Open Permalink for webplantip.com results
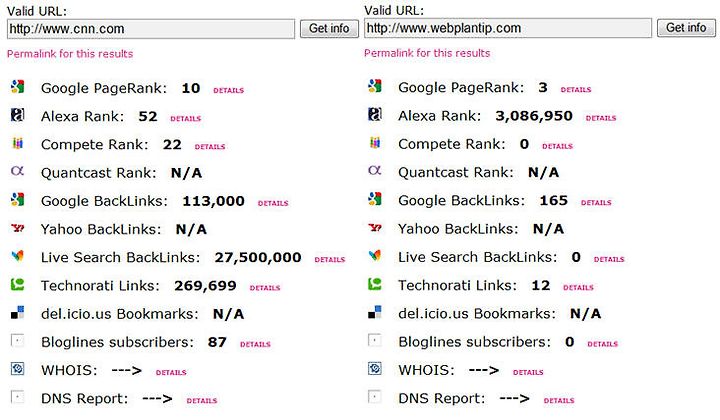The image size is (720, 420). pos(427,53)
